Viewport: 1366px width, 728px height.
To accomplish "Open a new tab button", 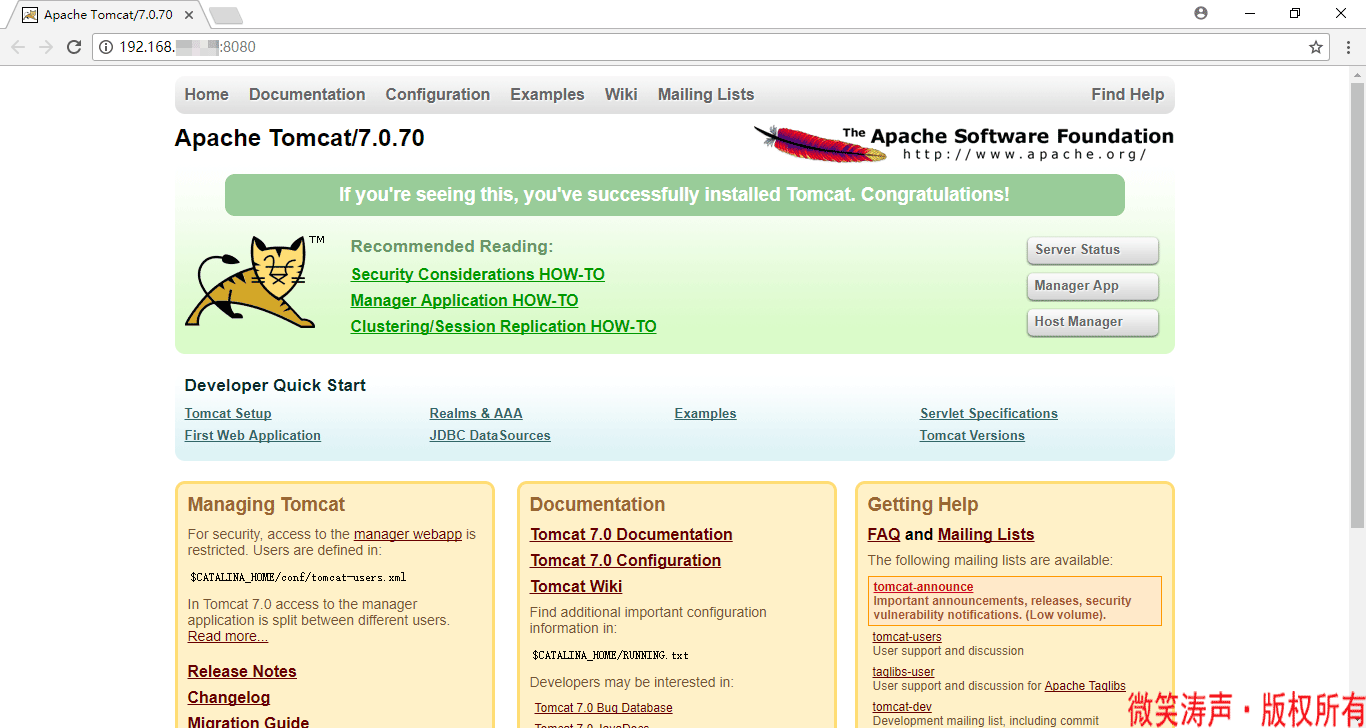I will pyautogui.click(x=226, y=15).
